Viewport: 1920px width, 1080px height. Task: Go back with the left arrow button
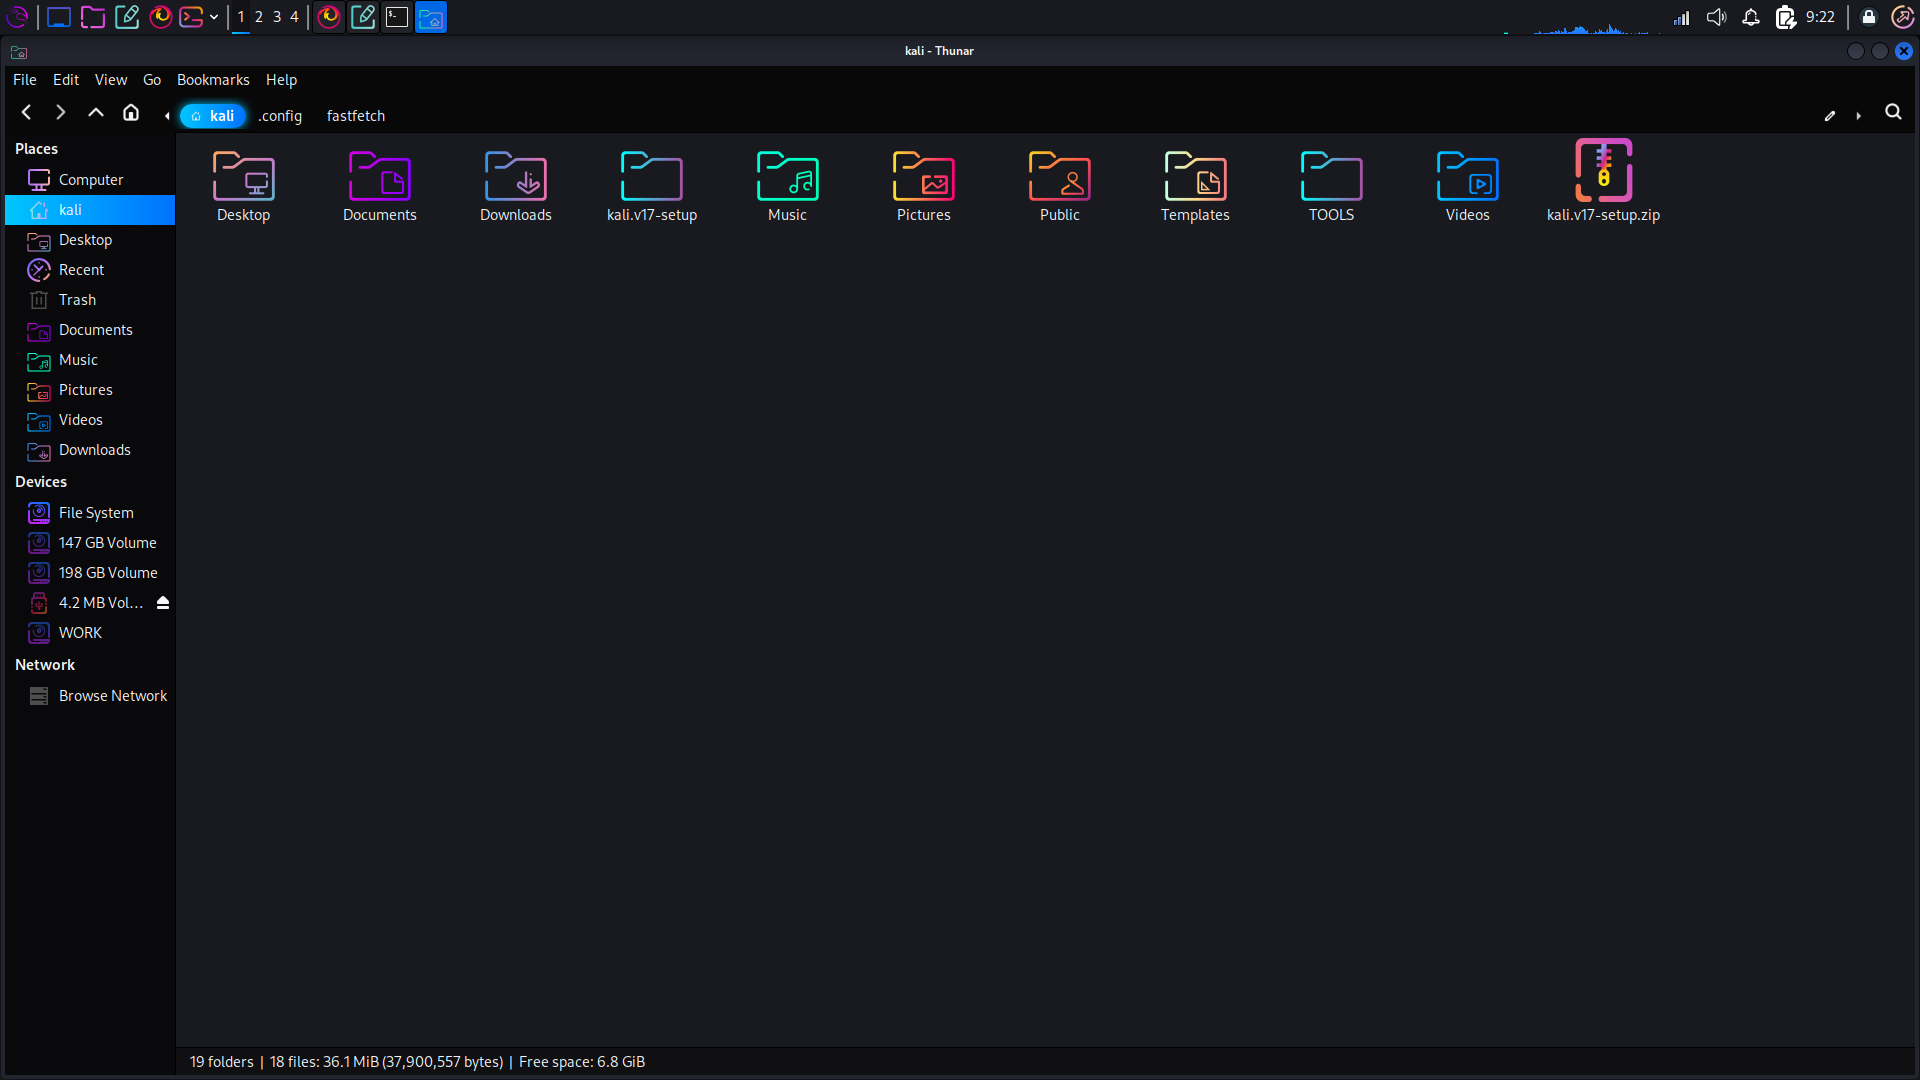[x=27, y=113]
